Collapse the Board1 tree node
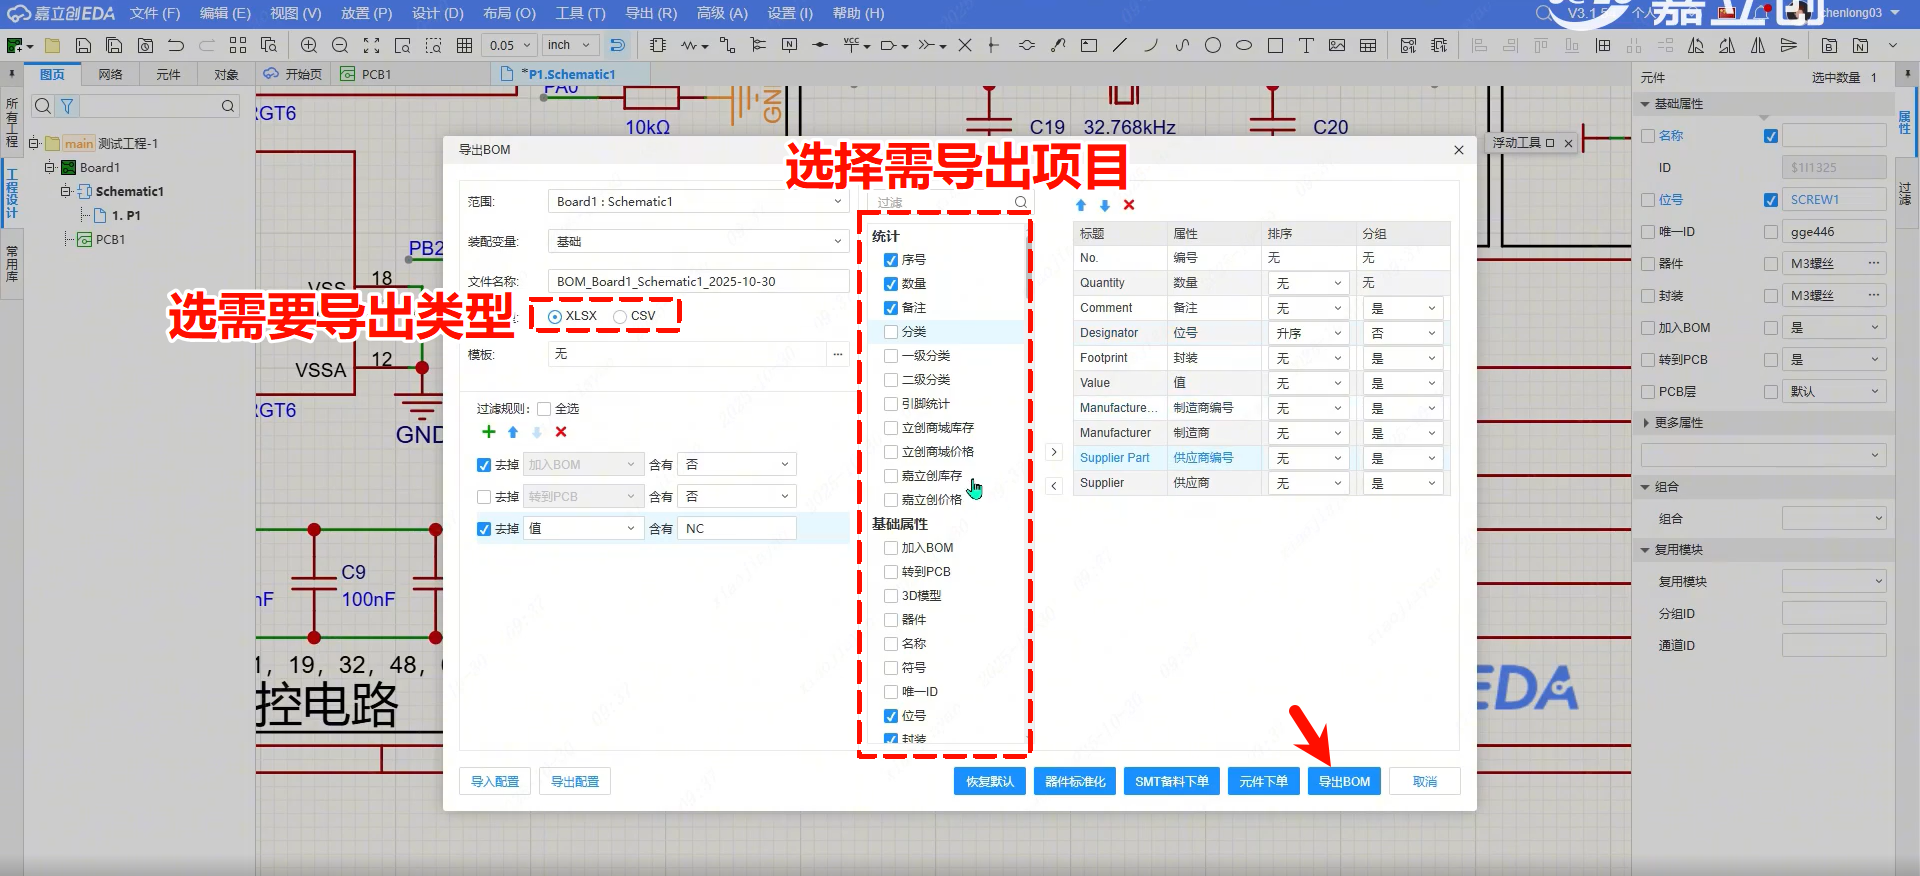Viewport: 1920px width, 876px height. tap(50, 168)
